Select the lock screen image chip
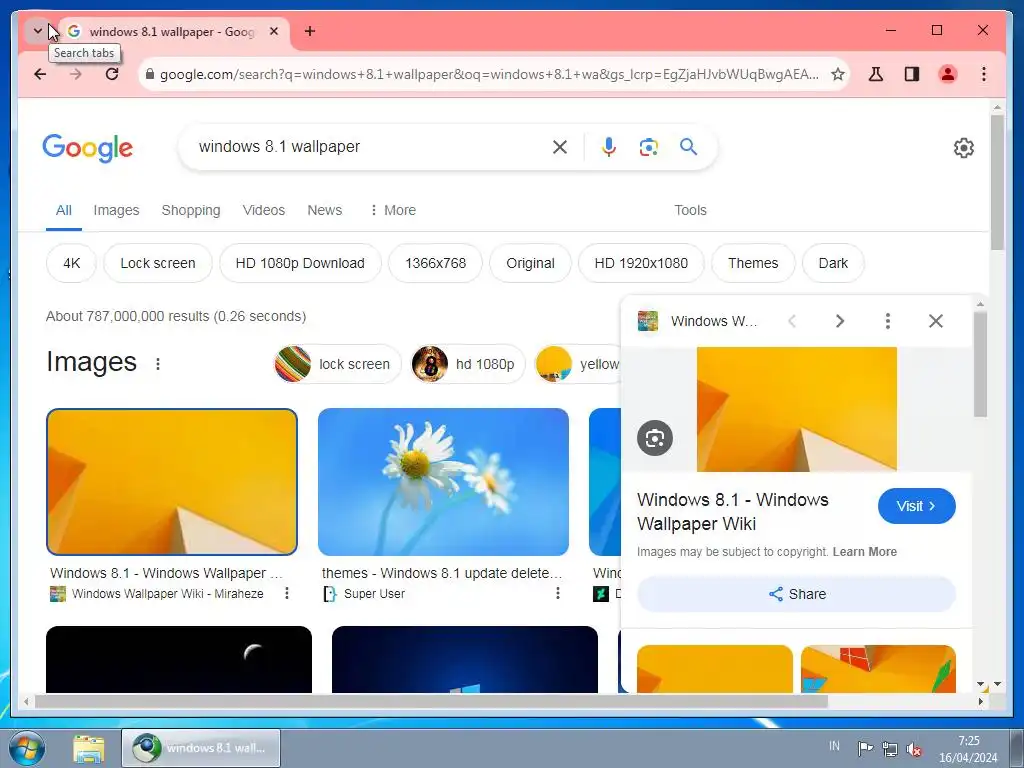The height and width of the screenshot is (768, 1024). 337,364
